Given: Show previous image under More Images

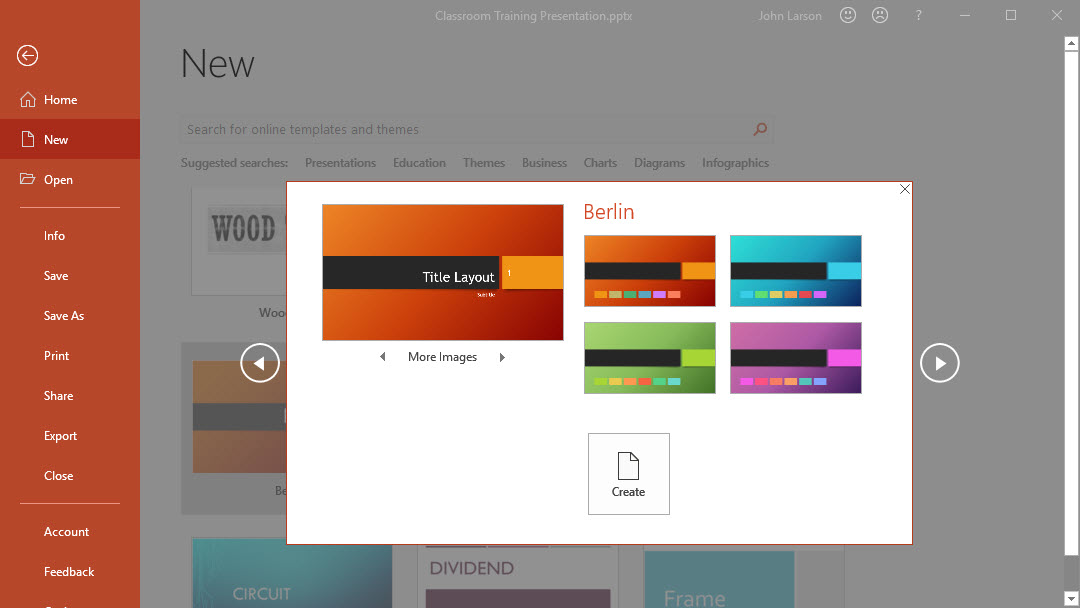Looking at the screenshot, I should (x=382, y=357).
